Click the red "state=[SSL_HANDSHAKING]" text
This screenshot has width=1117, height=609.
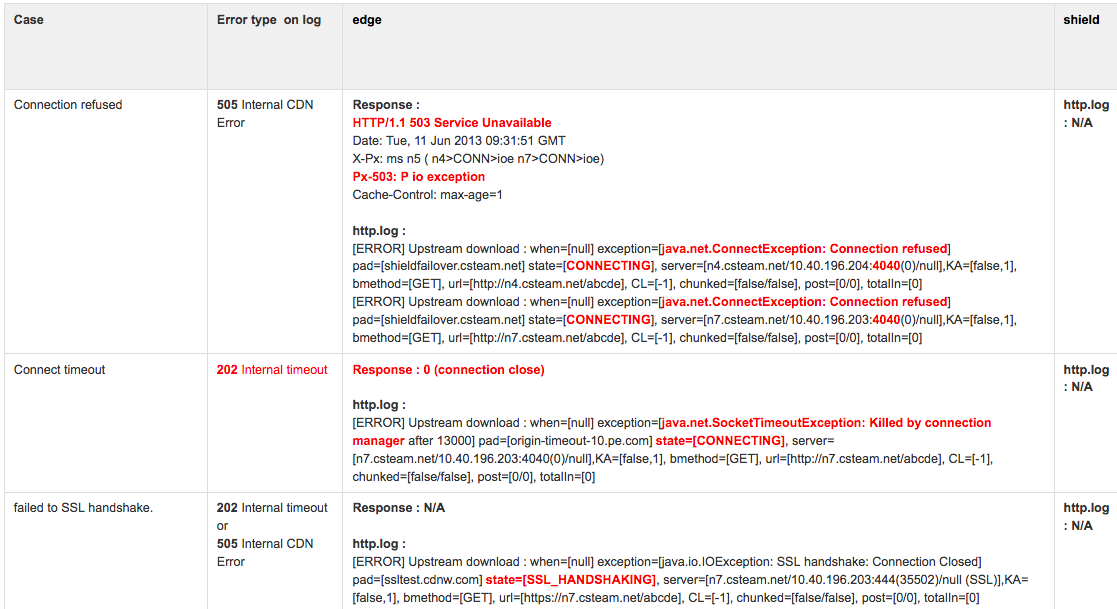[x=571, y=580]
